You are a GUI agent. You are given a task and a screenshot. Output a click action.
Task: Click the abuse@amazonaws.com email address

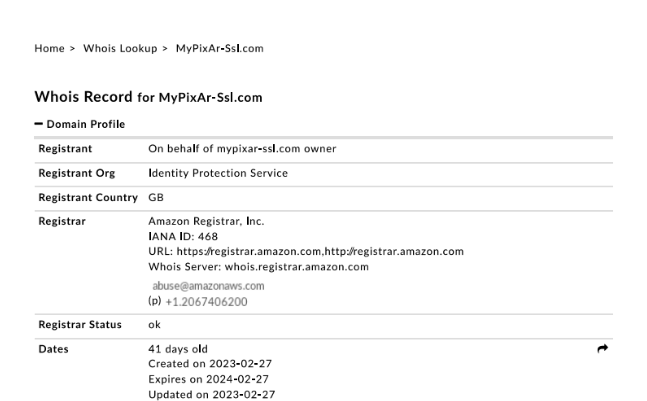pyautogui.click(x=208, y=286)
